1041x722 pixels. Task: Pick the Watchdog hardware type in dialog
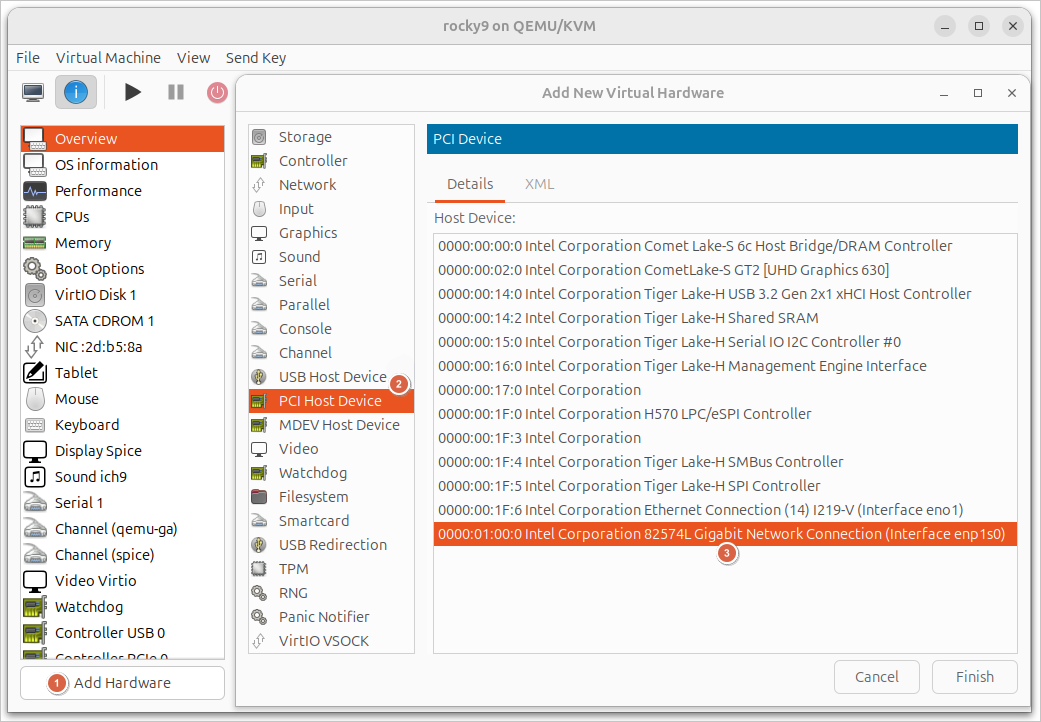point(313,473)
